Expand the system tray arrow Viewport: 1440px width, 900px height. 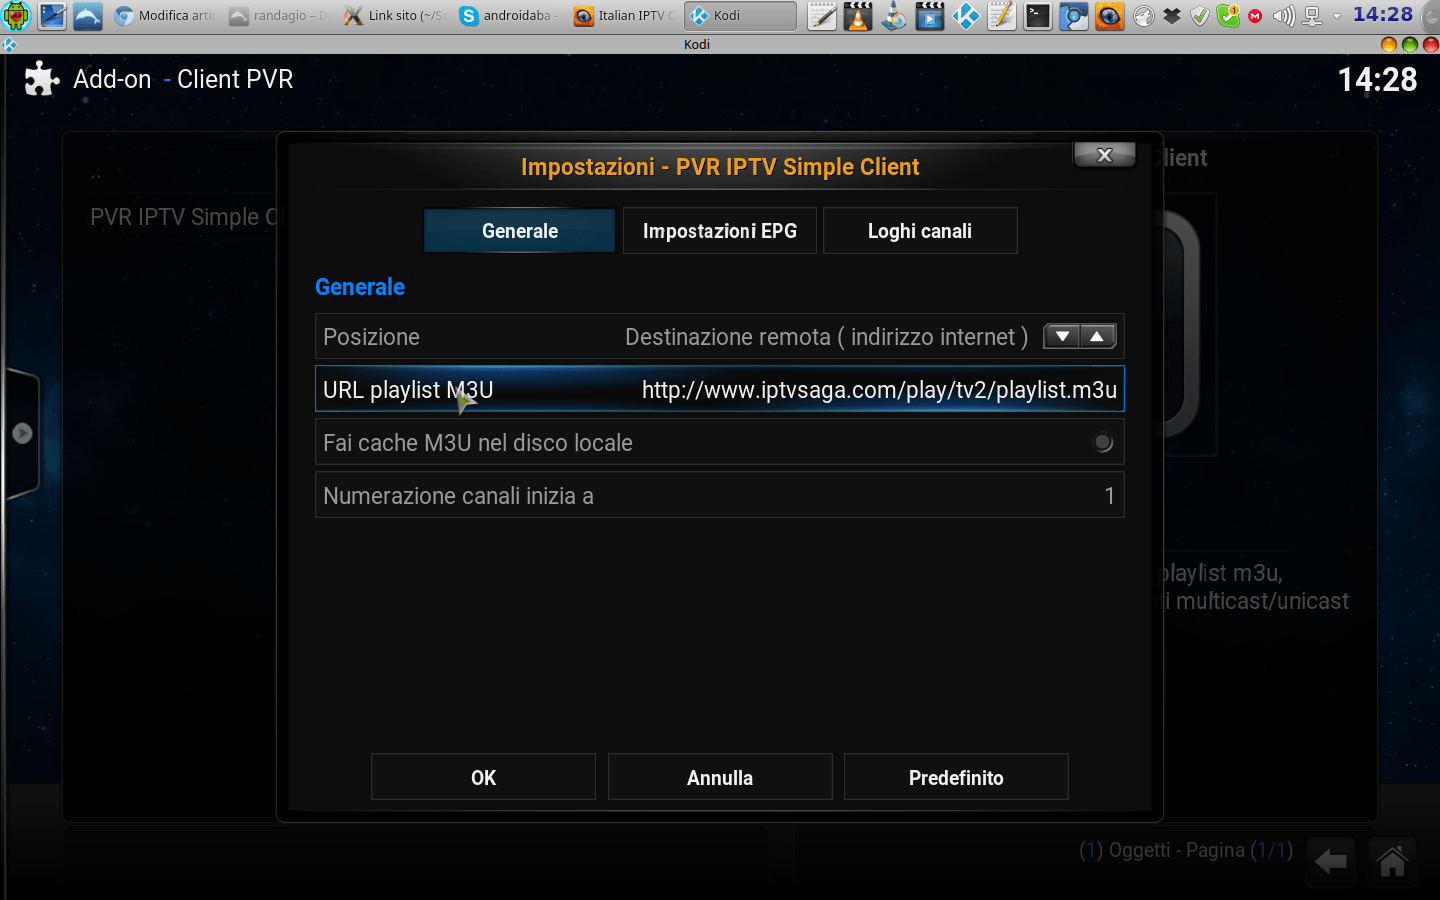(x=1337, y=16)
